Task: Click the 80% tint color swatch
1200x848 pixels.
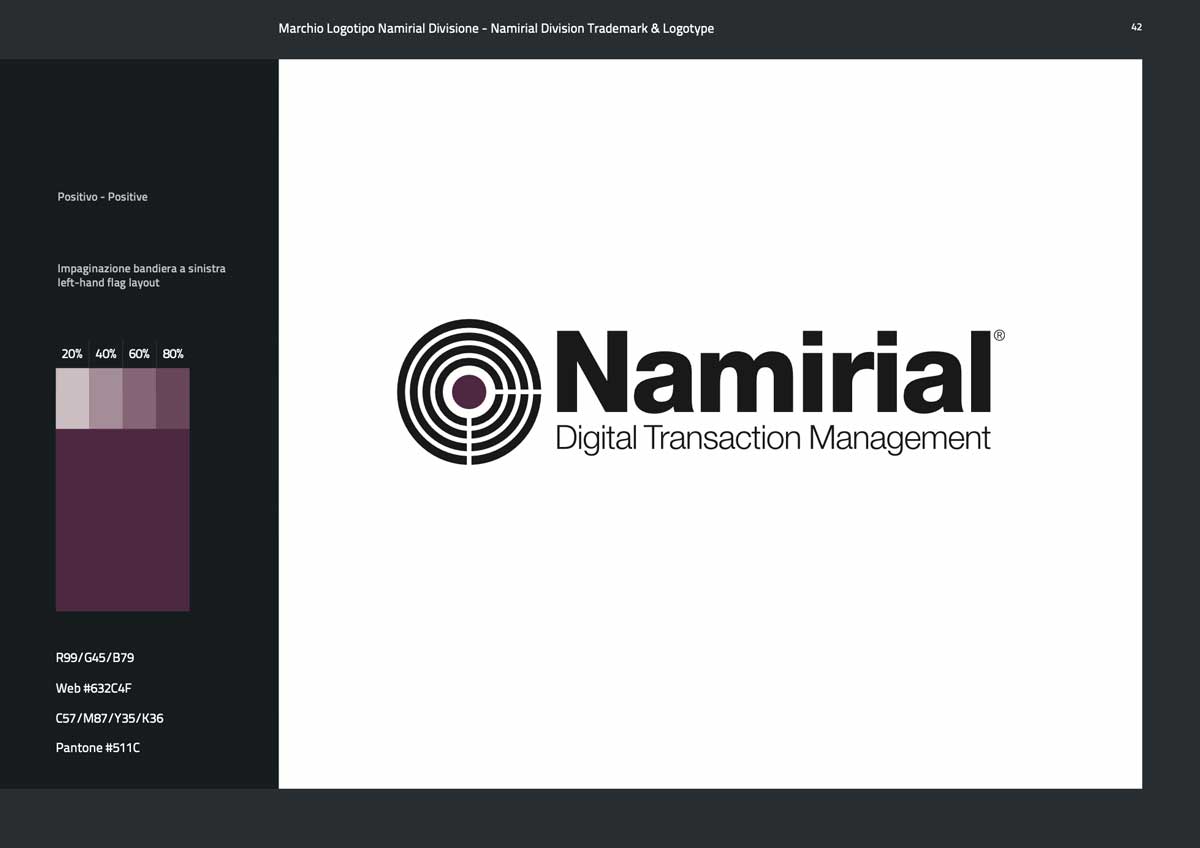Action: pos(173,398)
